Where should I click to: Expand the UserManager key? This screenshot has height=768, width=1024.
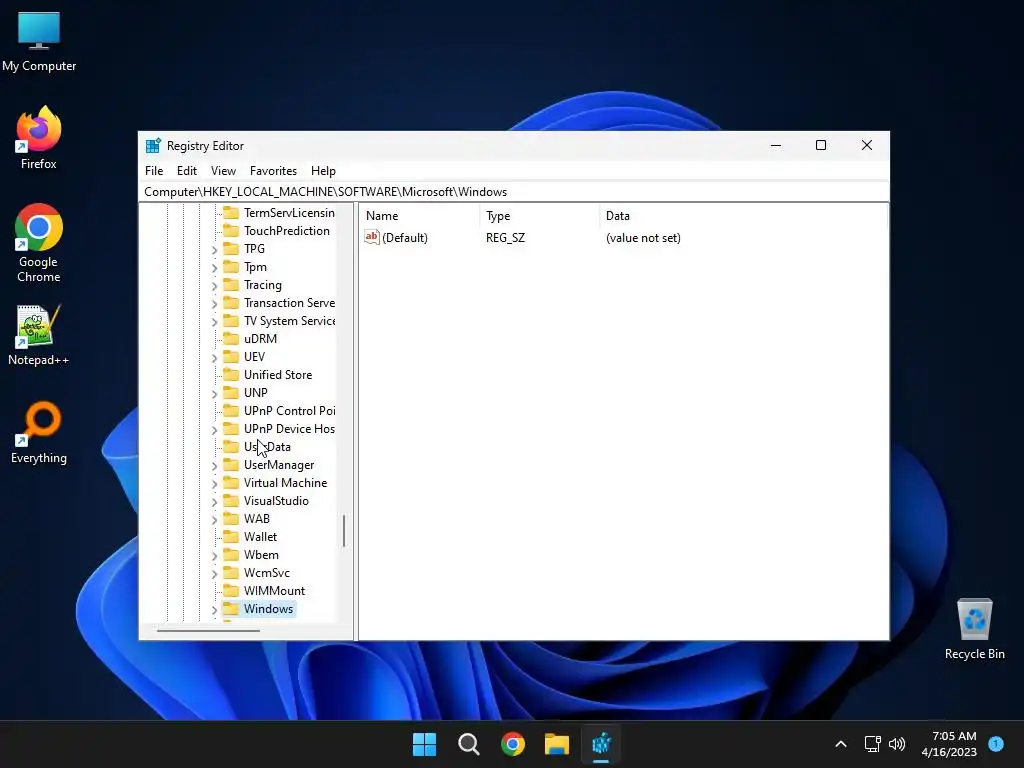214,466
